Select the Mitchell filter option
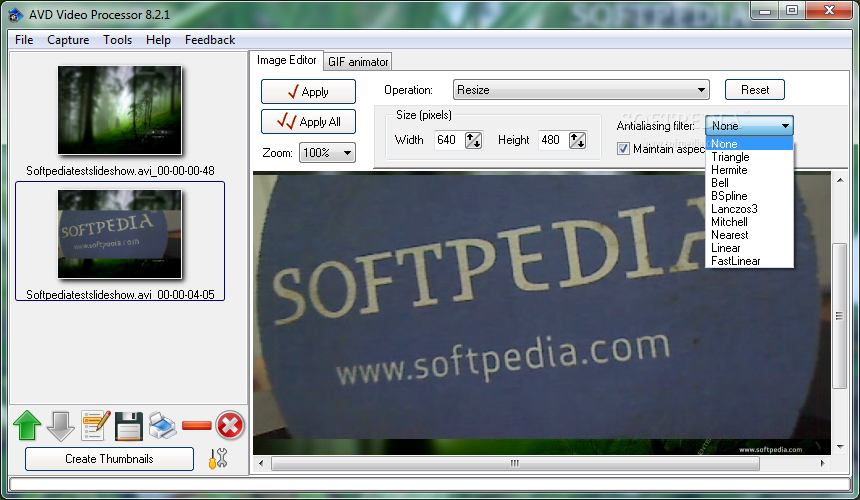860x500 pixels. (x=749, y=222)
